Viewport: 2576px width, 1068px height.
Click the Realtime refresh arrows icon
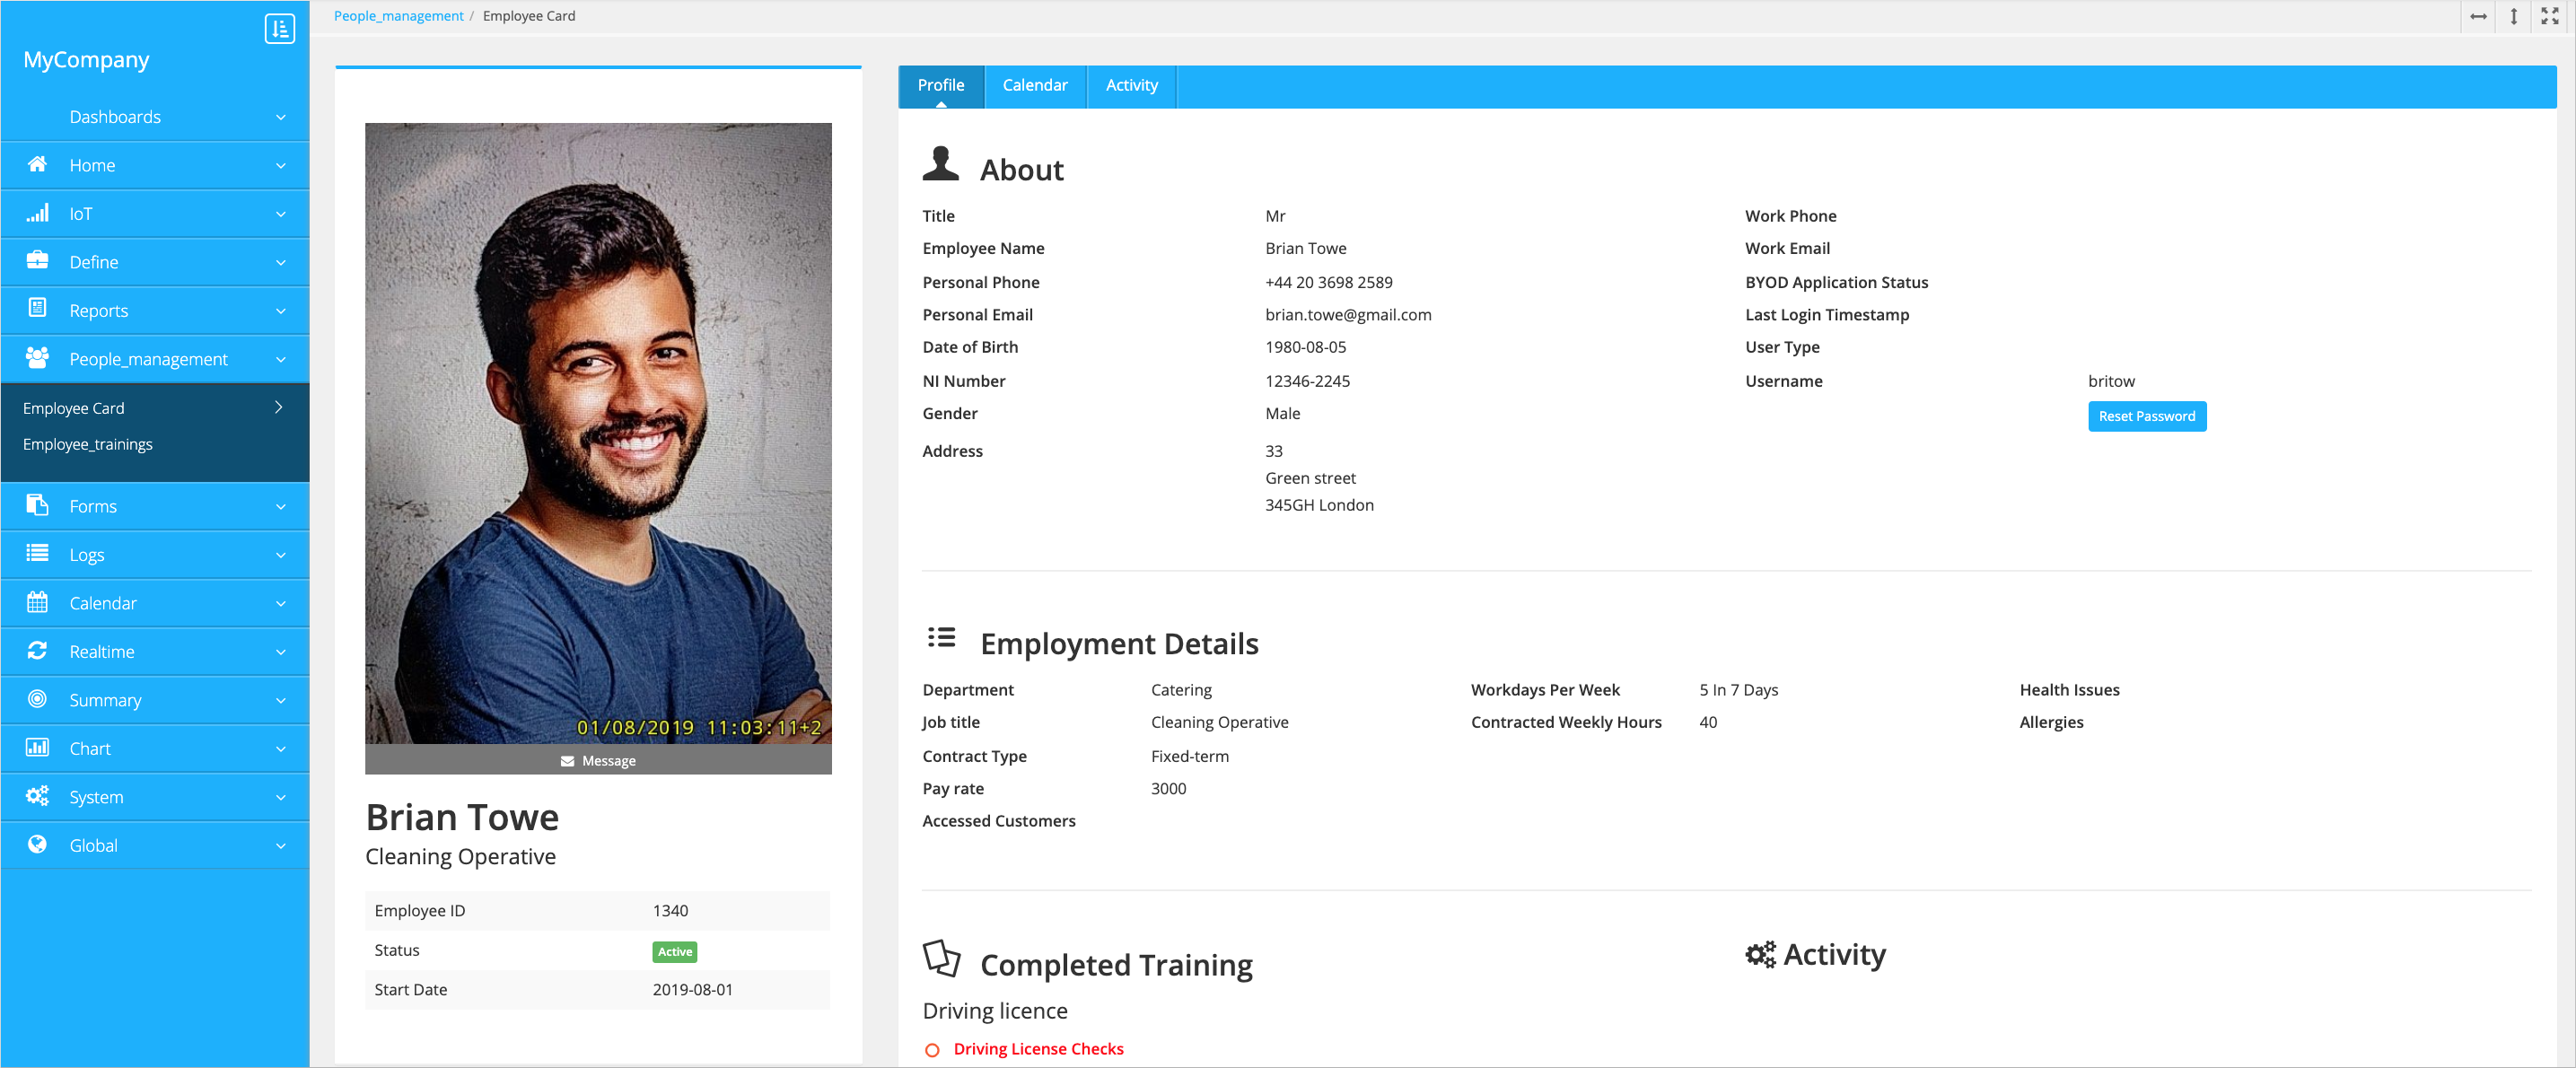point(37,650)
